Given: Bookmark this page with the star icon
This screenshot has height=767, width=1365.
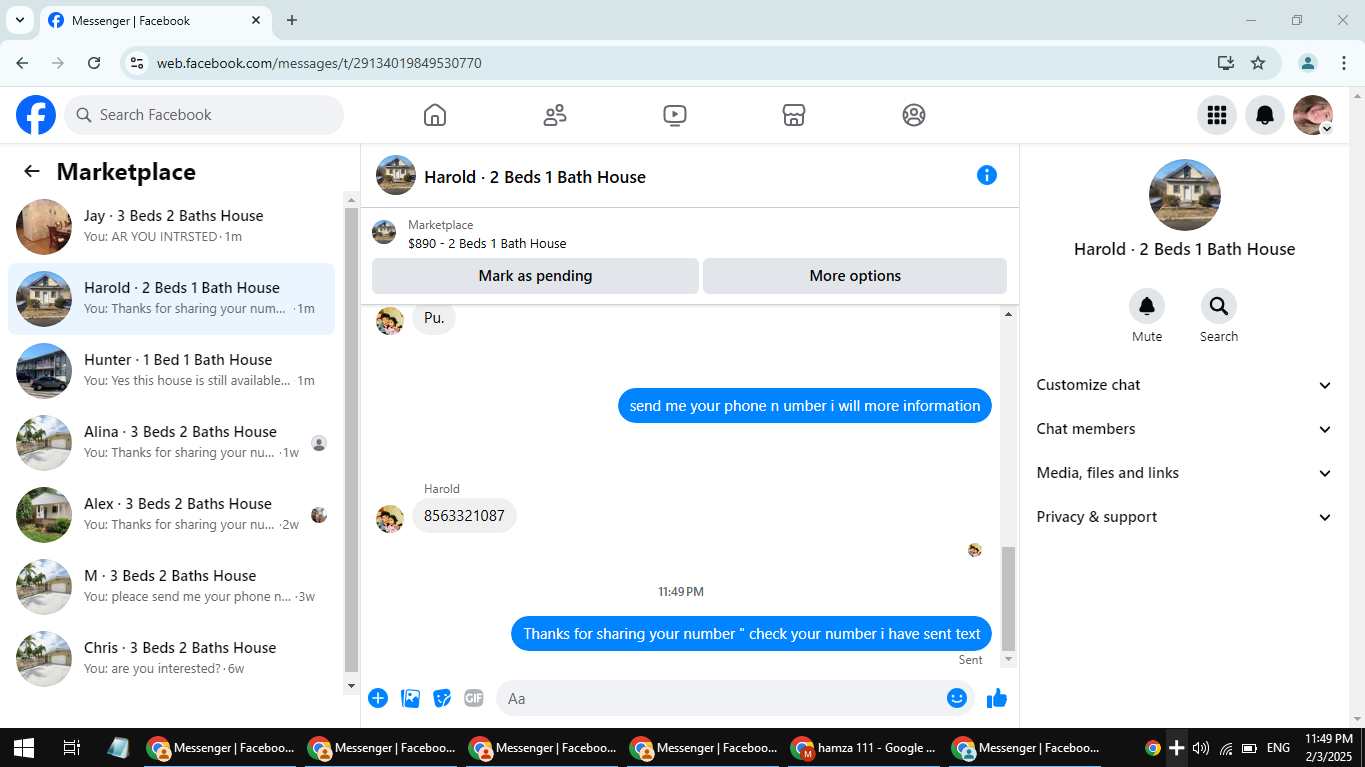Looking at the screenshot, I should click(x=1258, y=63).
